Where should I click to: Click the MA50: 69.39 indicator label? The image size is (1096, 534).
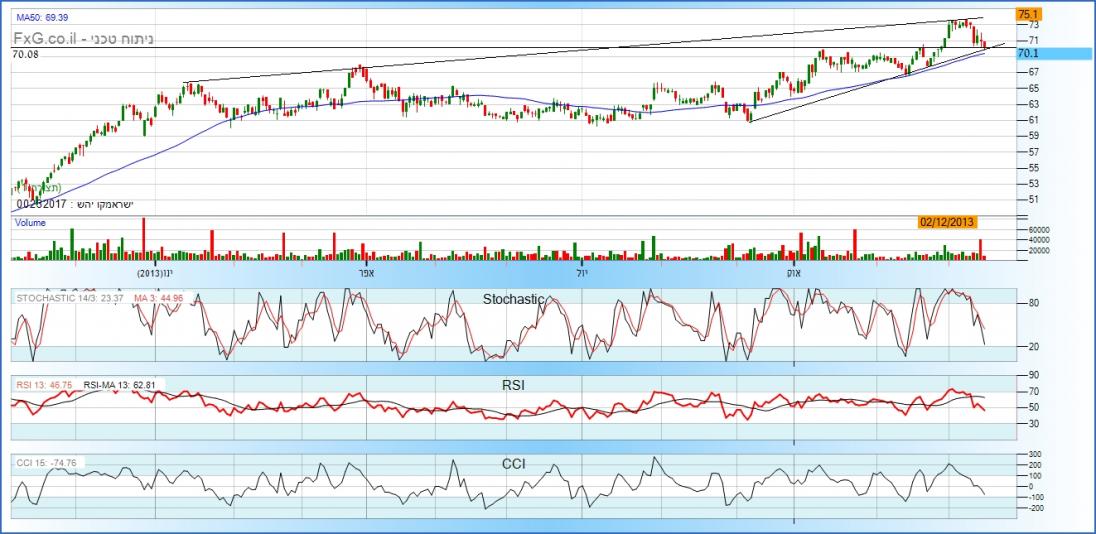[x=41, y=18]
